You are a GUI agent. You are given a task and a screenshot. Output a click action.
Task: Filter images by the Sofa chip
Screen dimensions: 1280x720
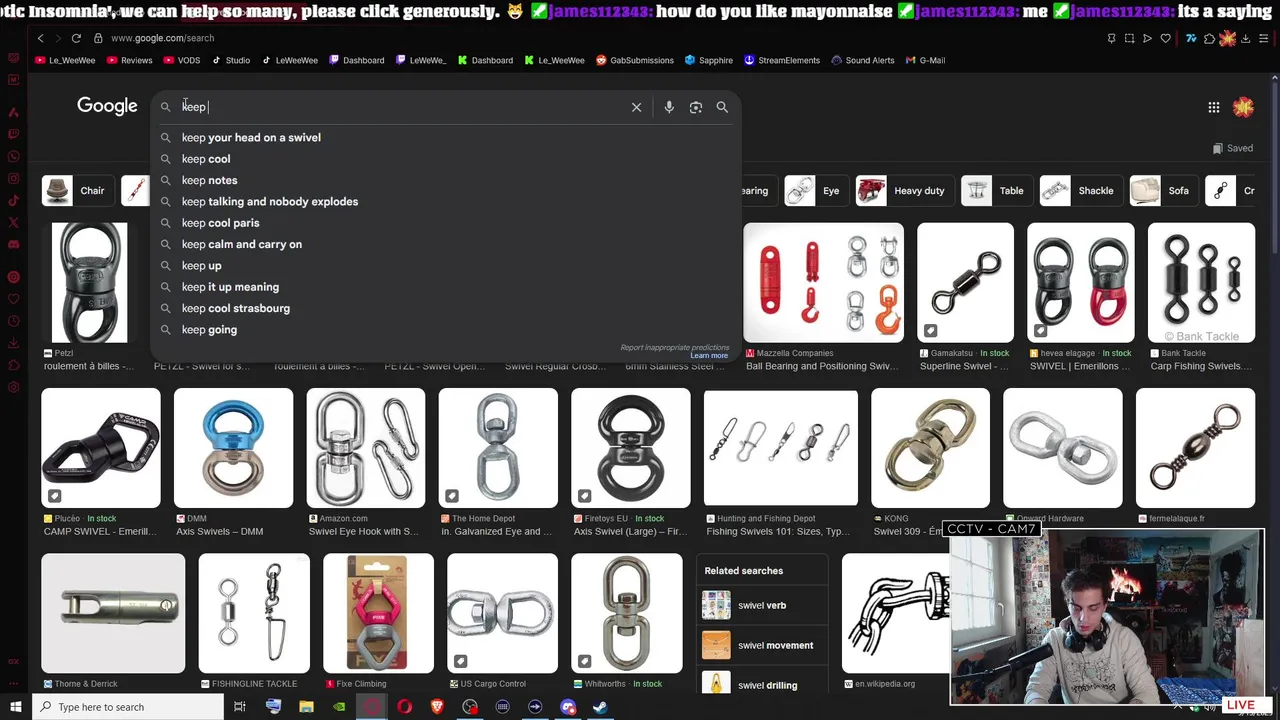(1163, 191)
